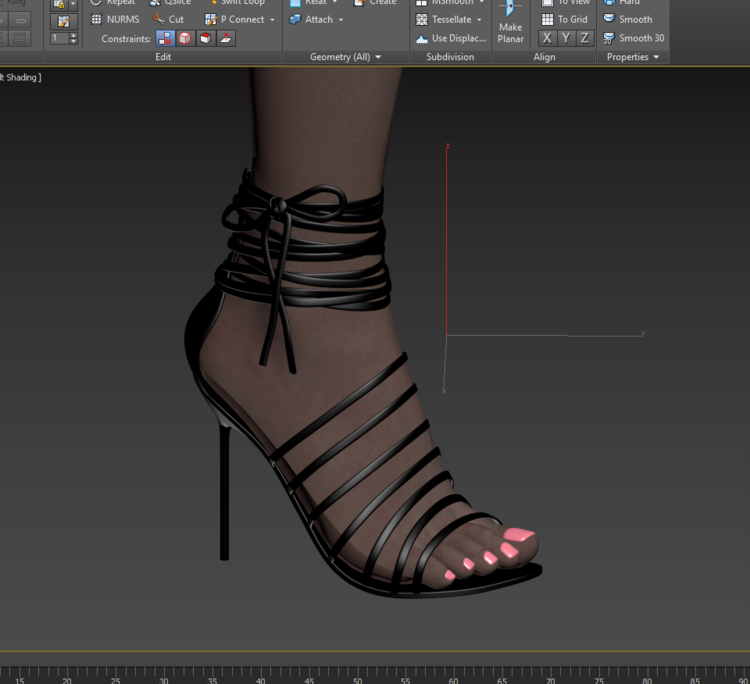The width and height of the screenshot is (750, 684).
Task: Align selection To Grid
Action: (x=564, y=19)
